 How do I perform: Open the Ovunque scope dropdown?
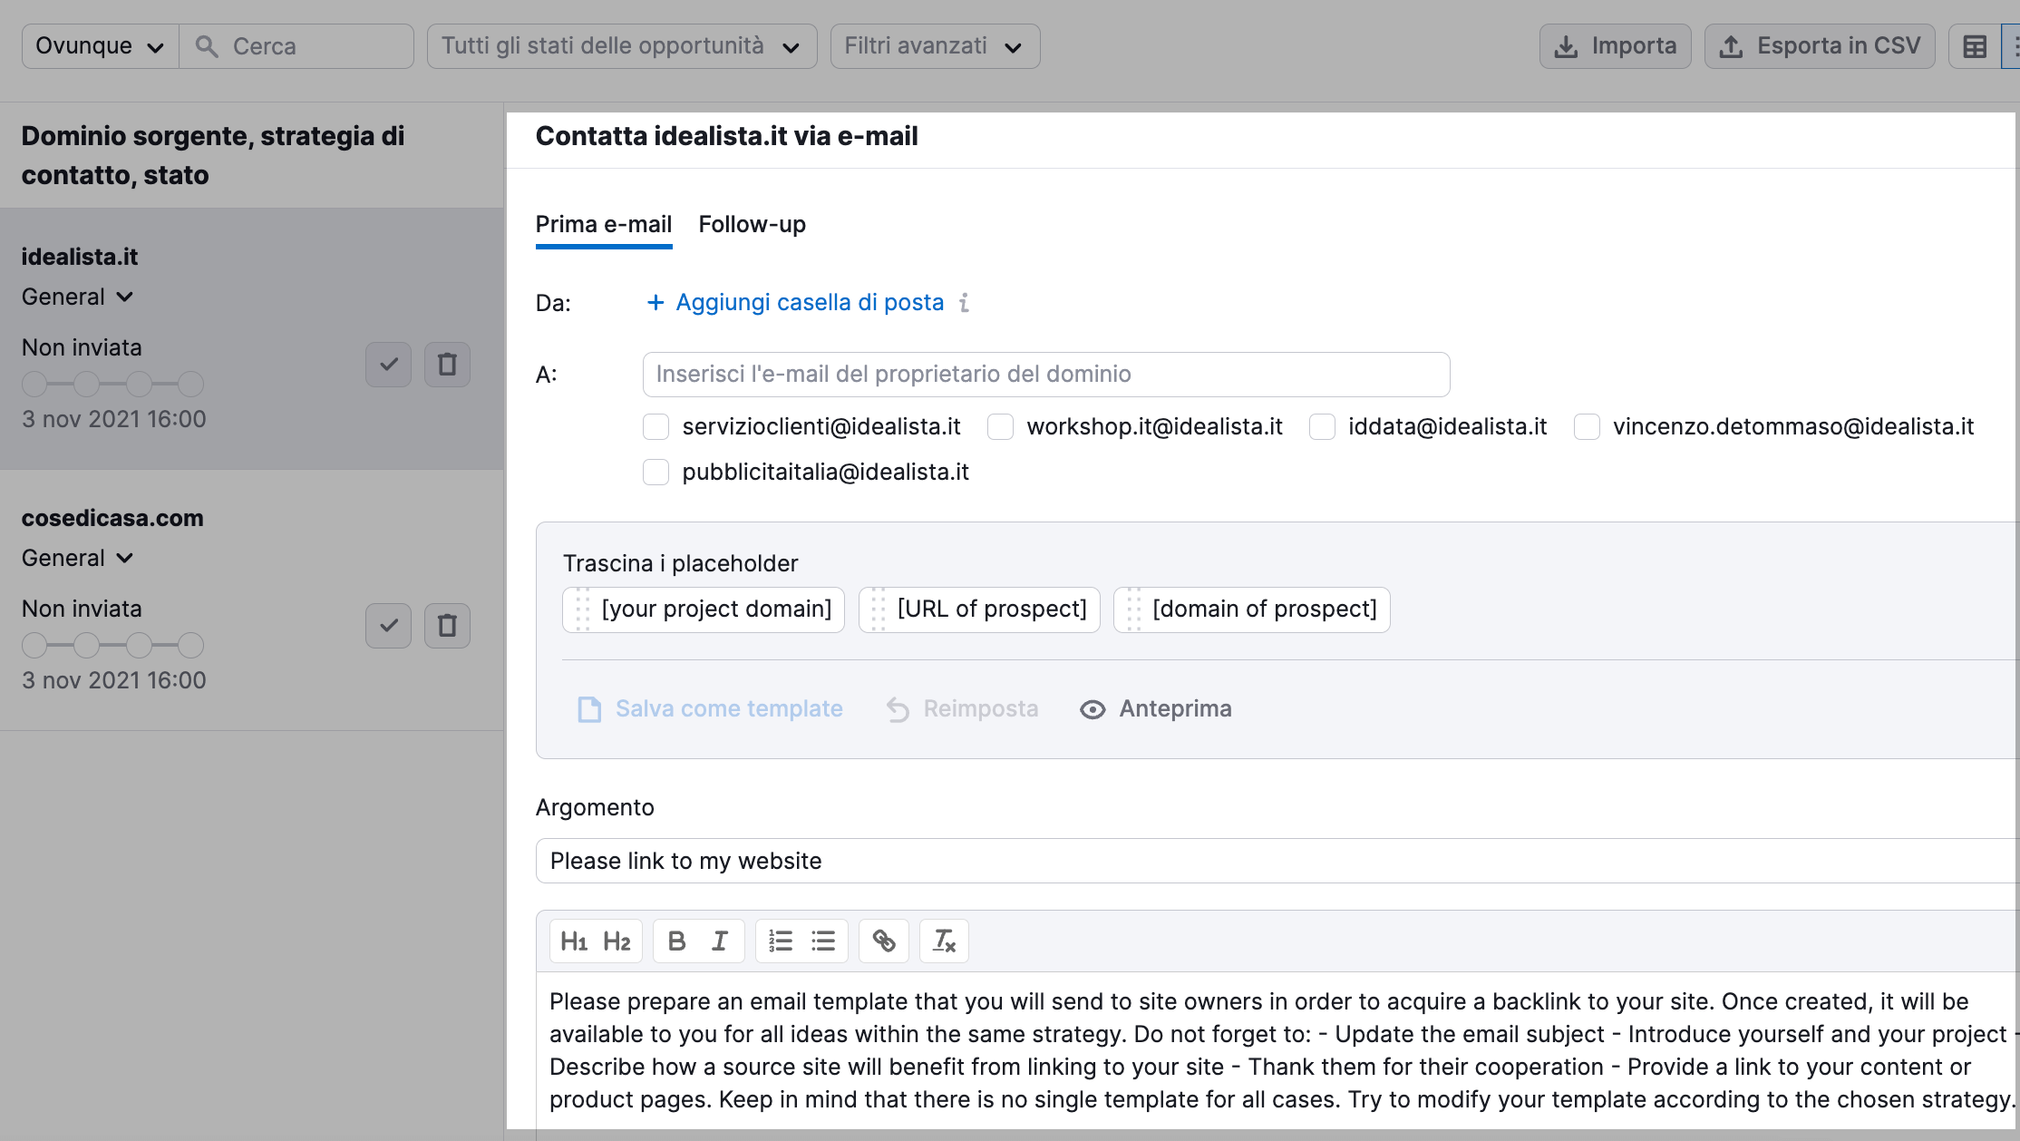(x=97, y=45)
